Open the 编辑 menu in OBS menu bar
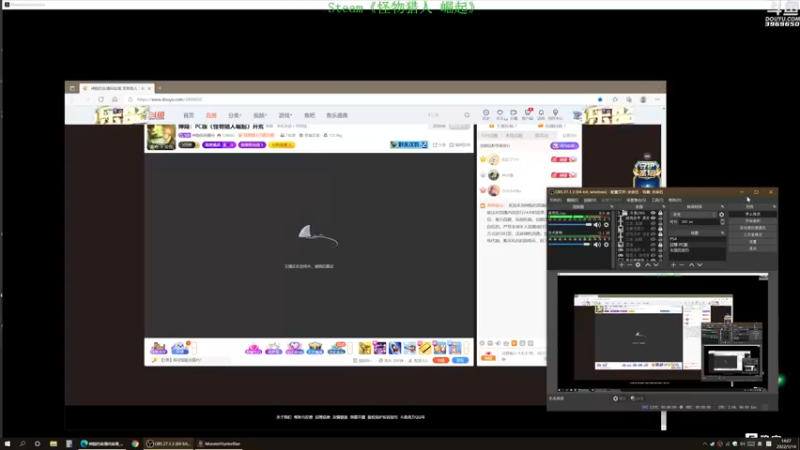 [572, 200]
